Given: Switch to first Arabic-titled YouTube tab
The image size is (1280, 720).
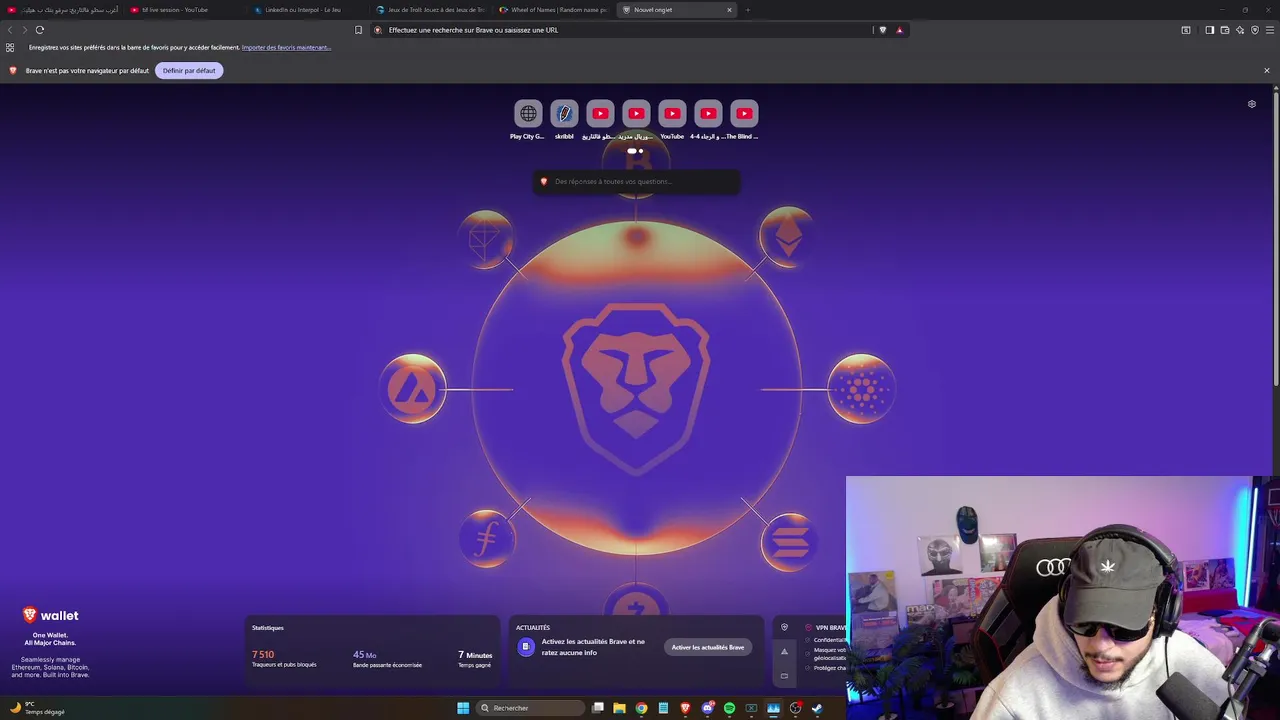Looking at the screenshot, I should (62, 10).
